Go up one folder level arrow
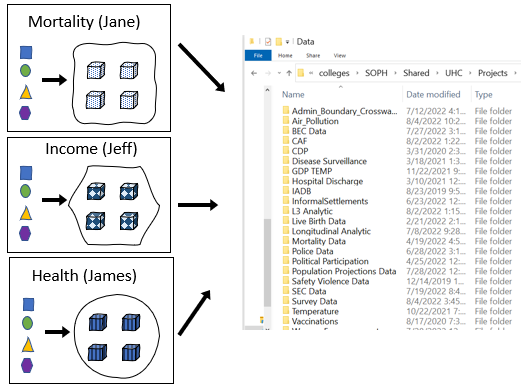Screen dimensions: 529x392 tap(289, 73)
